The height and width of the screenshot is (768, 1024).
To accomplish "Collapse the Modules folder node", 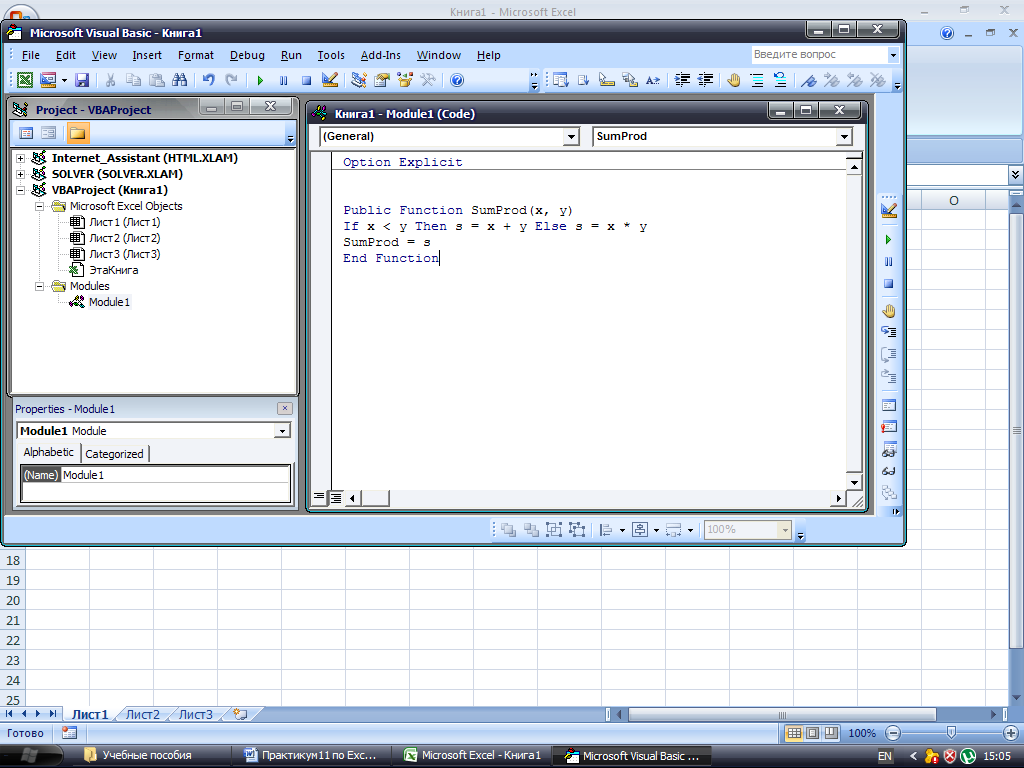I will coord(39,286).
